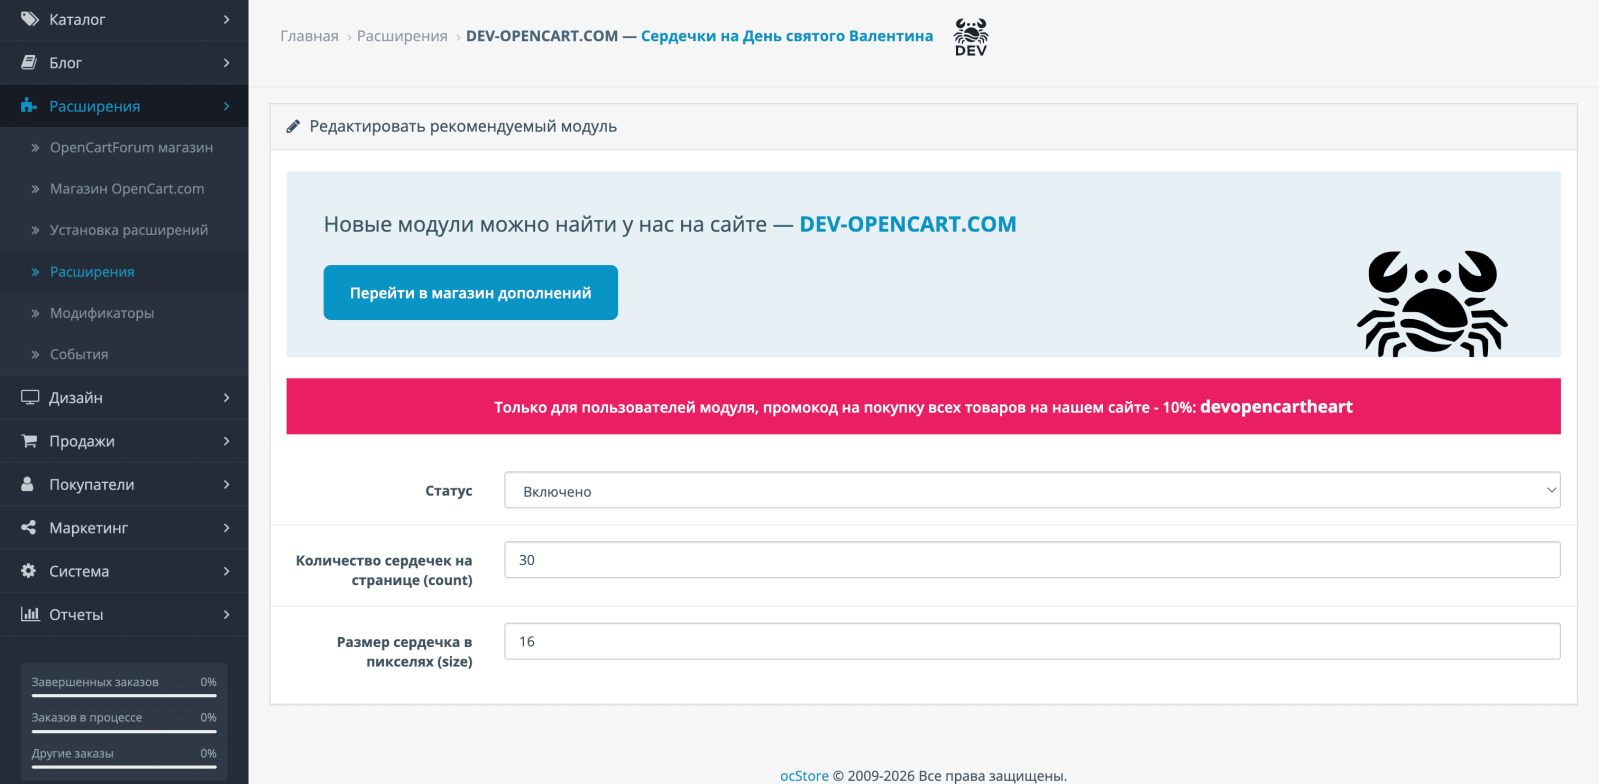Viewport: 1600px width, 784px height.
Task: Expand the Блог menu chevron
Action: point(227,63)
